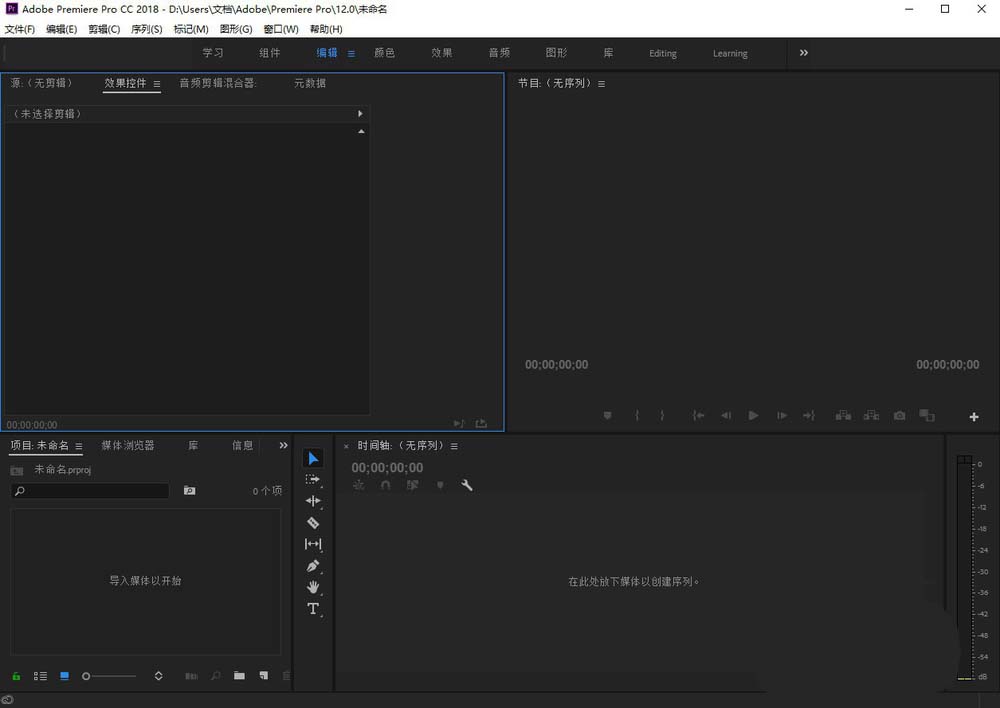The image size is (1000, 708).
Task: Select the Type tool
Action: pos(313,609)
